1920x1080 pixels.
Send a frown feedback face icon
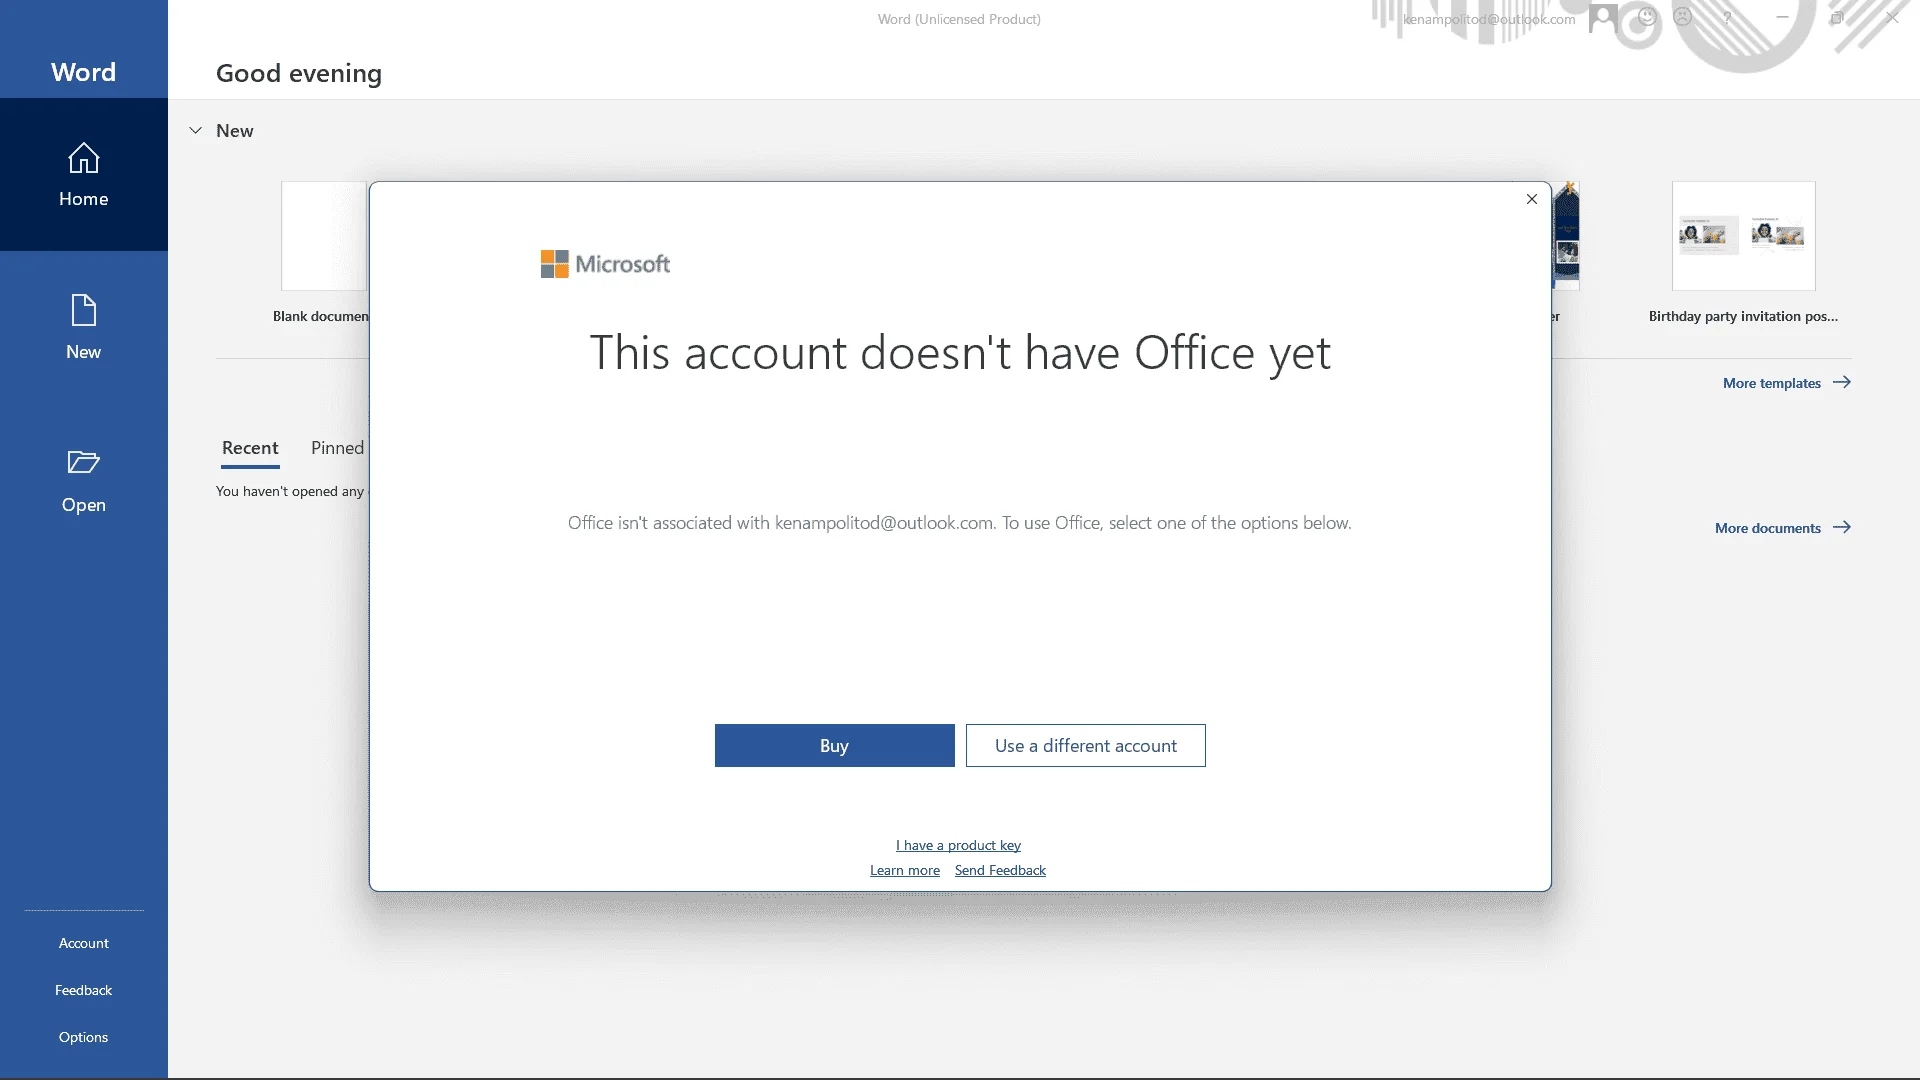[x=1683, y=17]
